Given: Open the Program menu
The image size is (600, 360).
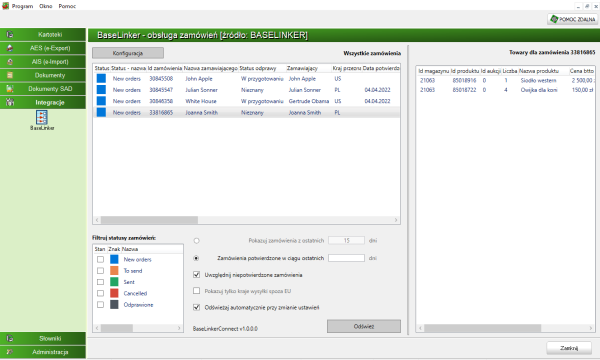Looking at the screenshot, I should point(22,6).
